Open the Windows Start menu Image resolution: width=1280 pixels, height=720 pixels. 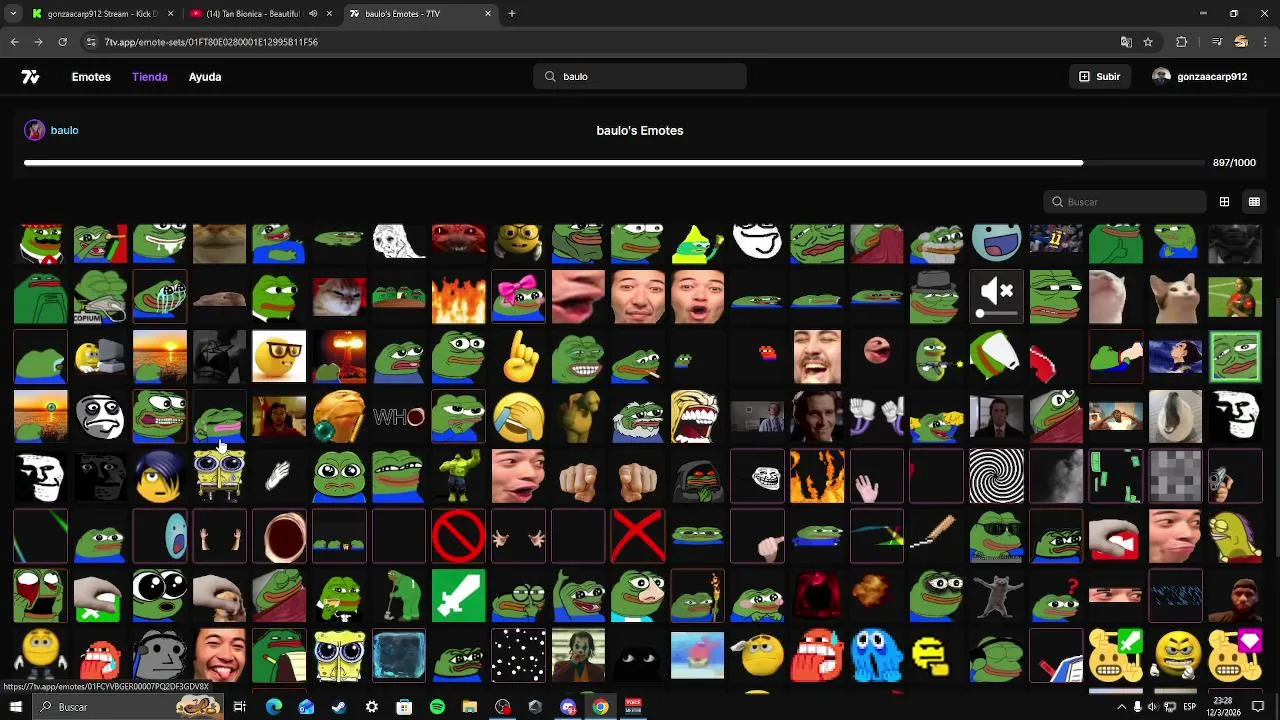15,707
